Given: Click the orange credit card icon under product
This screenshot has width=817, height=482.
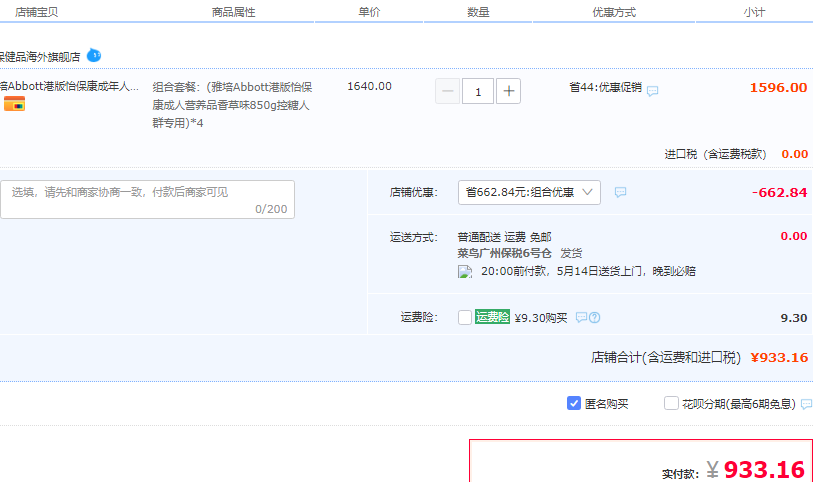Looking at the screenshot, I should (15, 104).
